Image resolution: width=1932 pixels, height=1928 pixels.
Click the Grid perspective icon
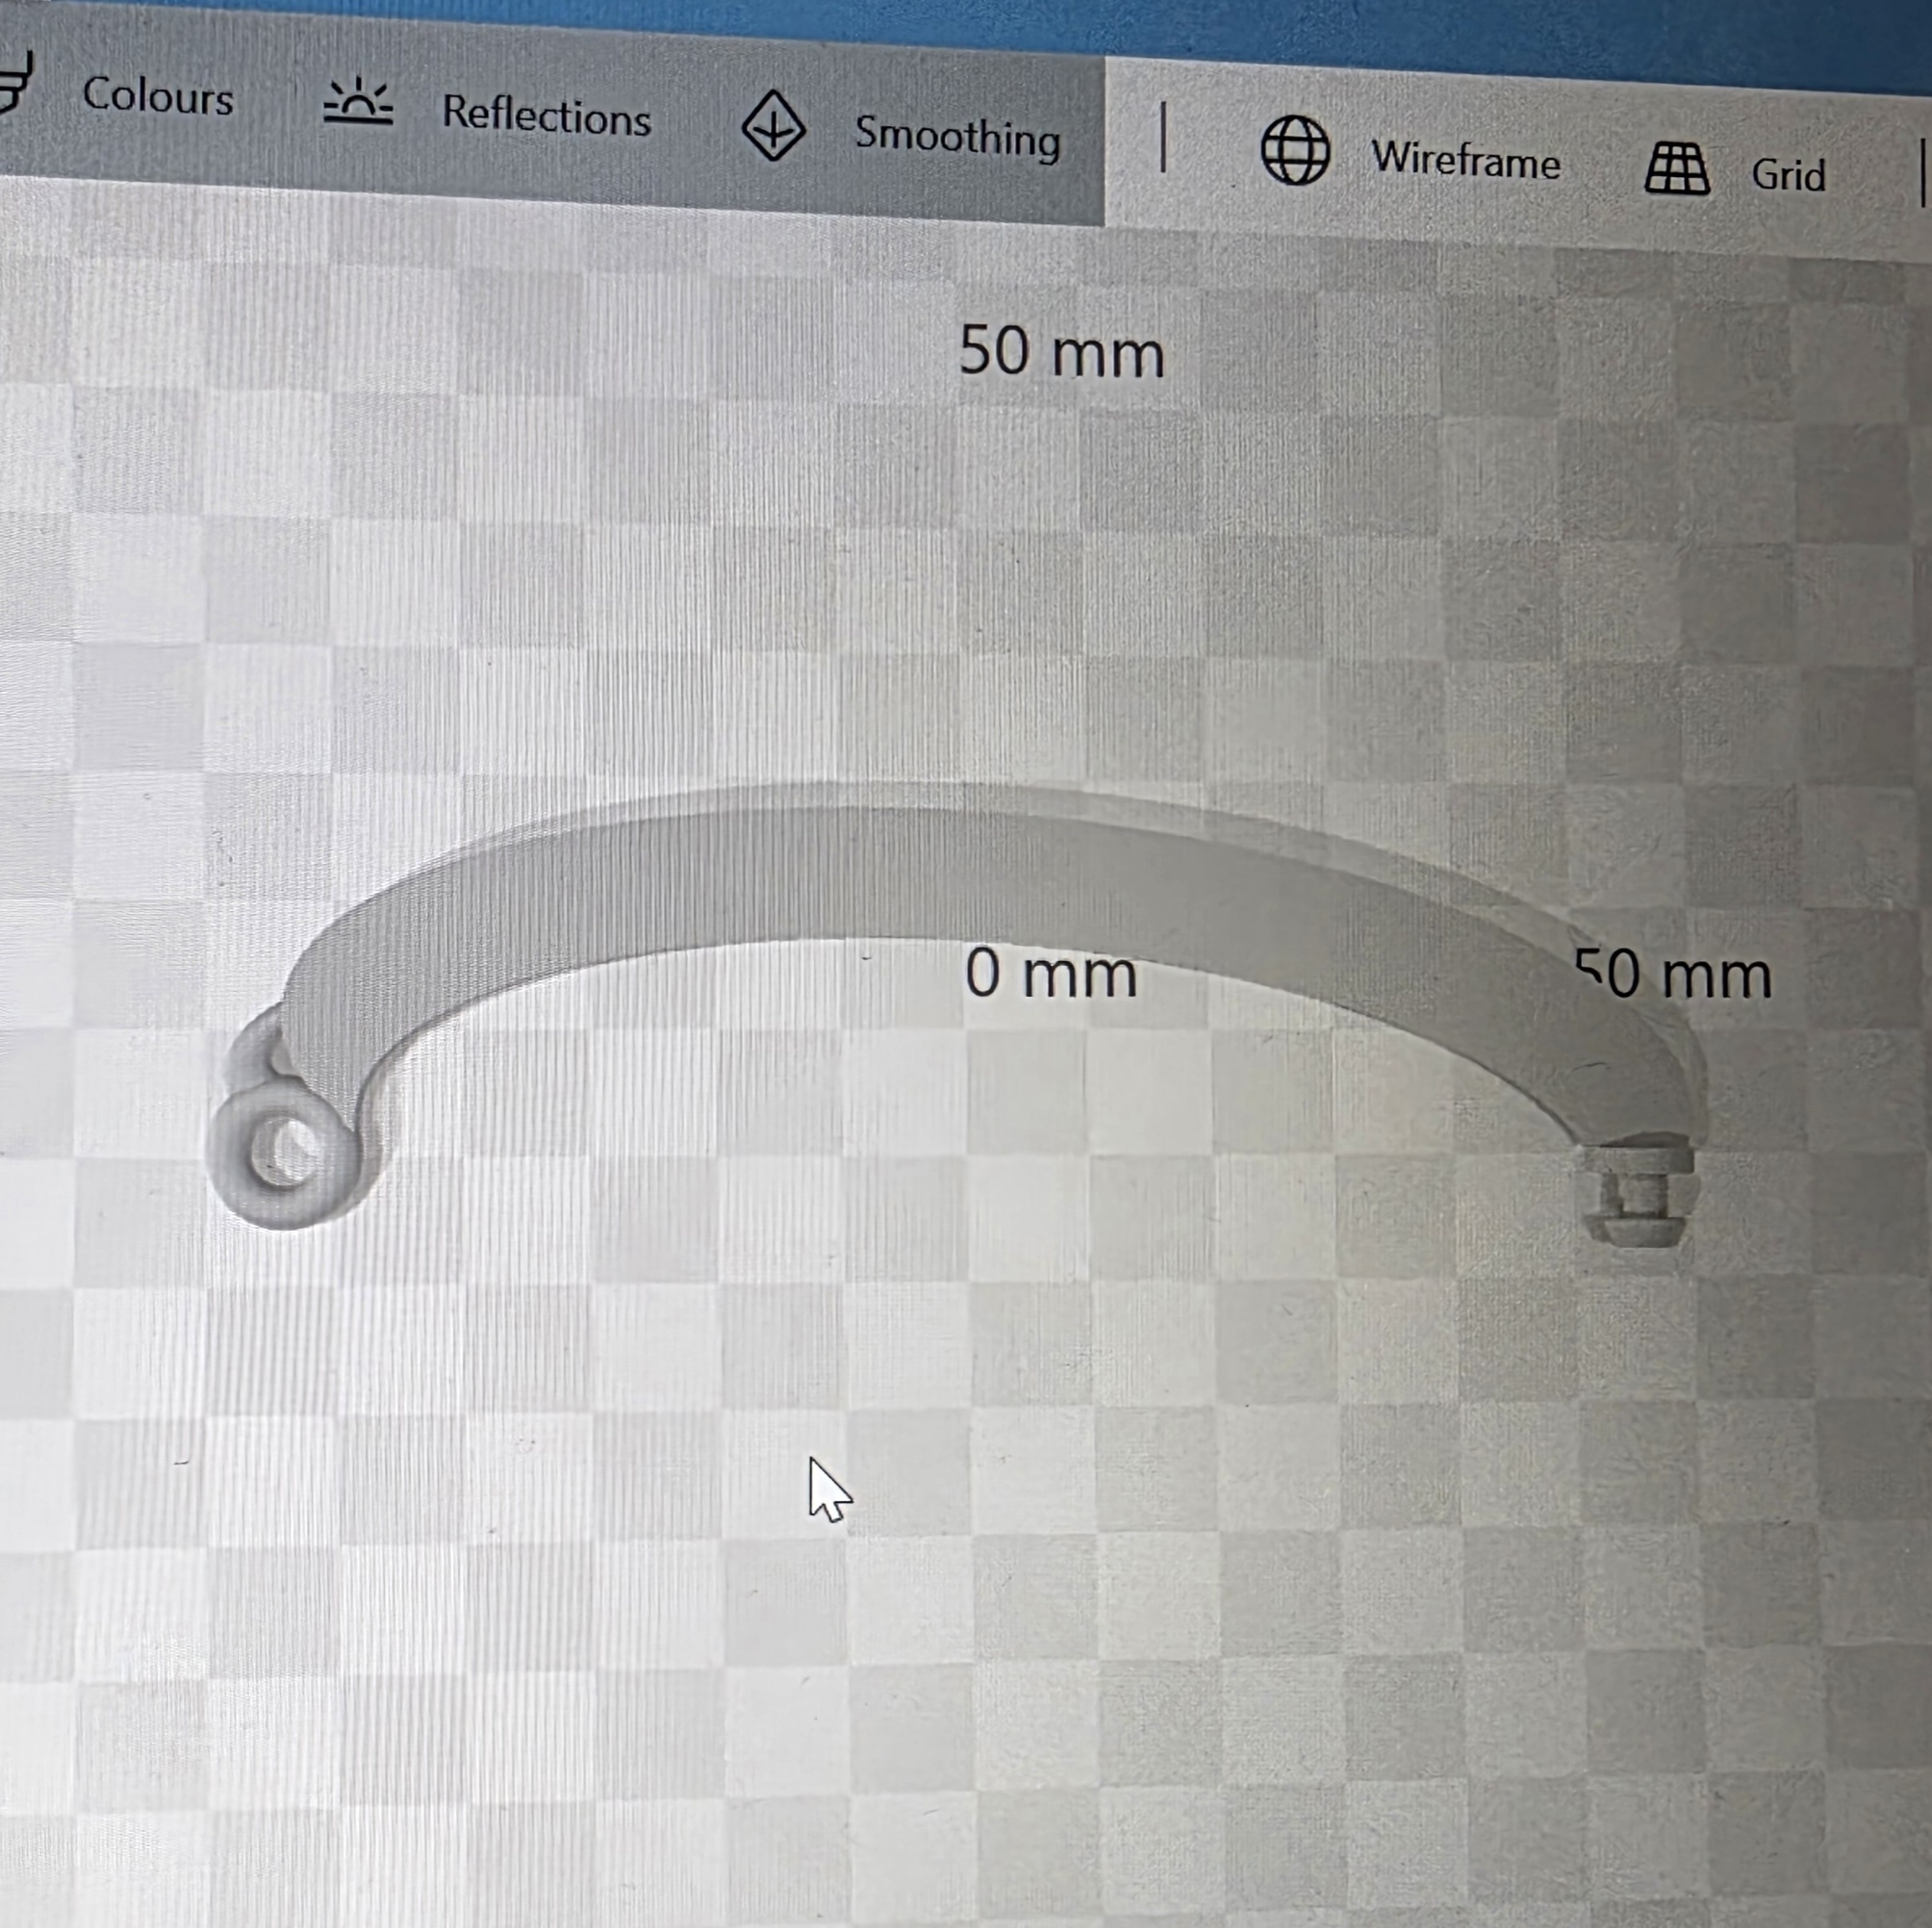[1677, 168]
